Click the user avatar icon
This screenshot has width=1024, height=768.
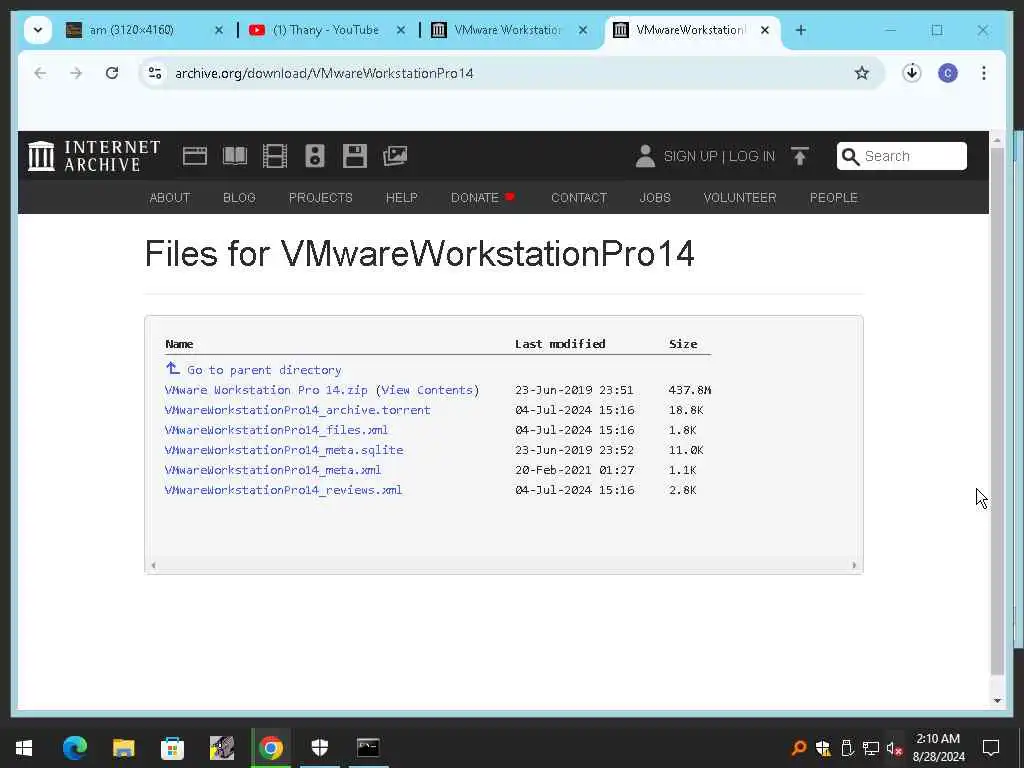click(645, 156)
